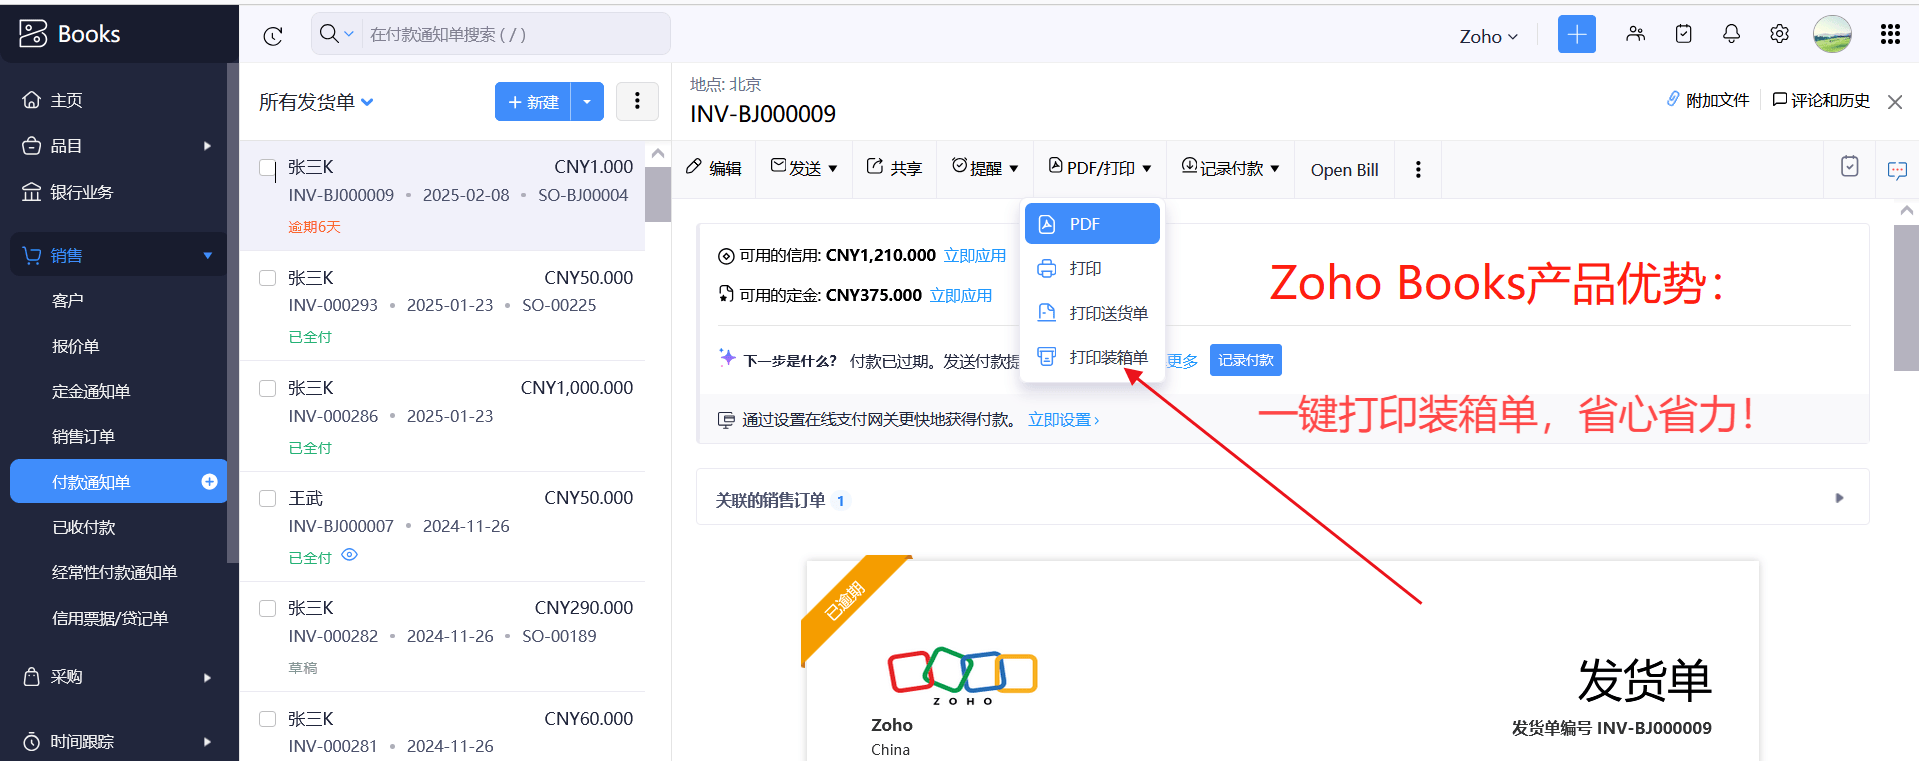Click the contacts/referral people icon in header
Viewport: 1919px width, 761px height.
click(x=1635, y=34)
